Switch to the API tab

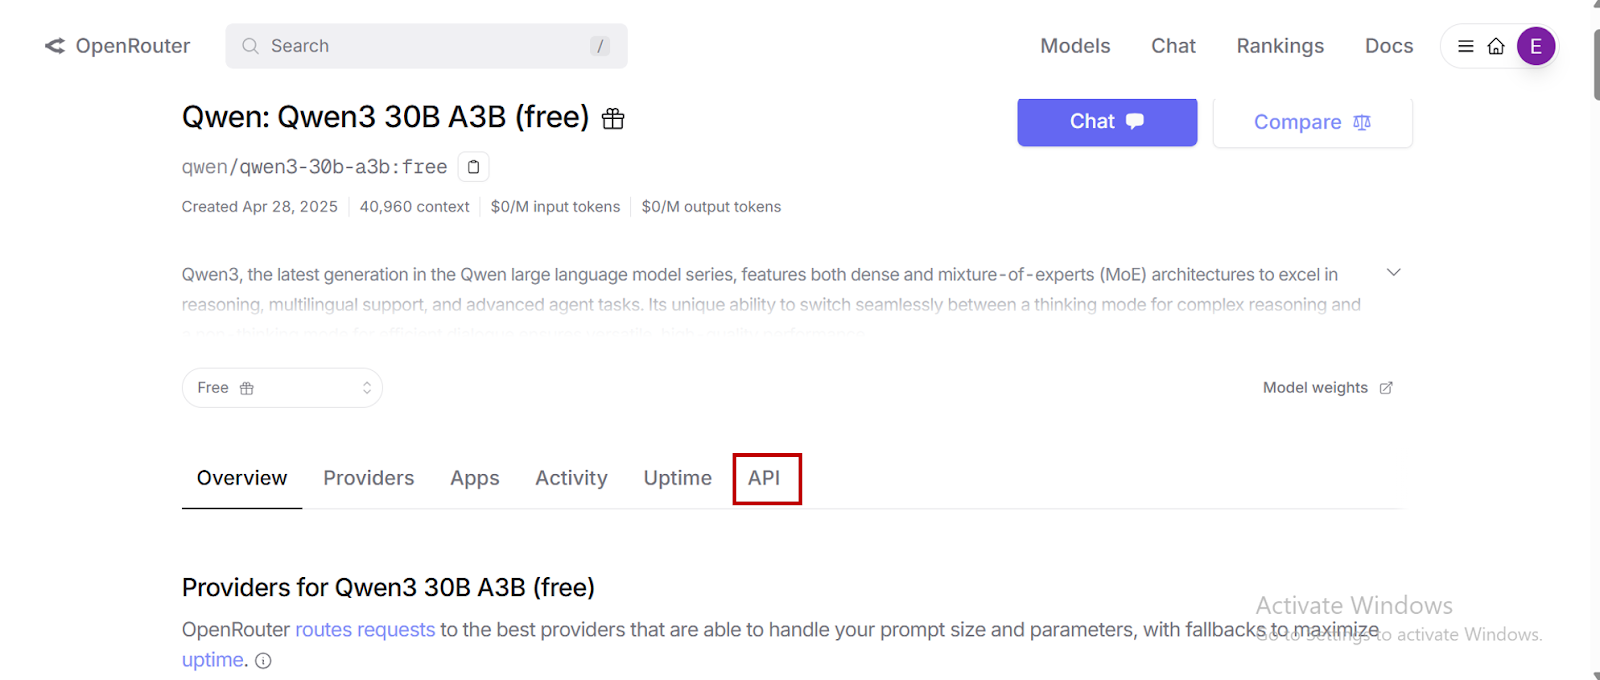tap(765, 478)
